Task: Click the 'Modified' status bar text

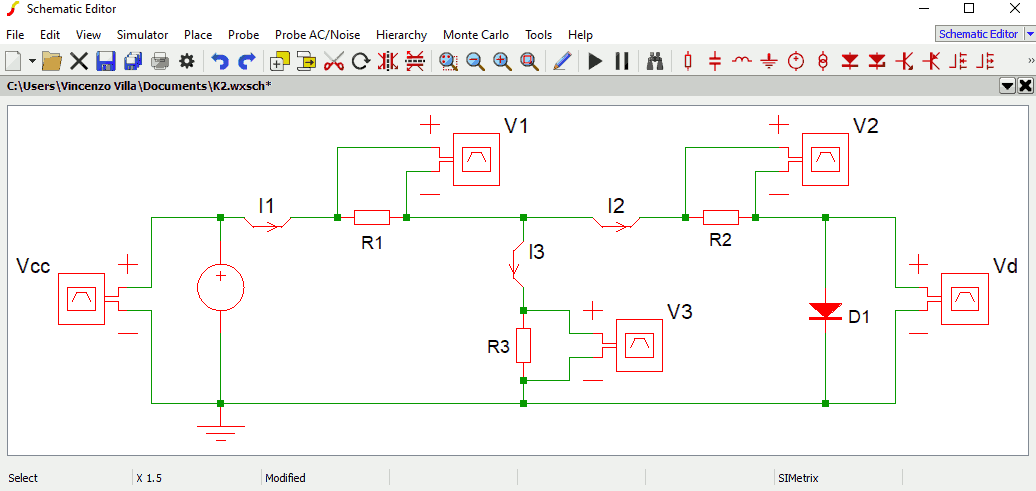Action: (285, 478)
